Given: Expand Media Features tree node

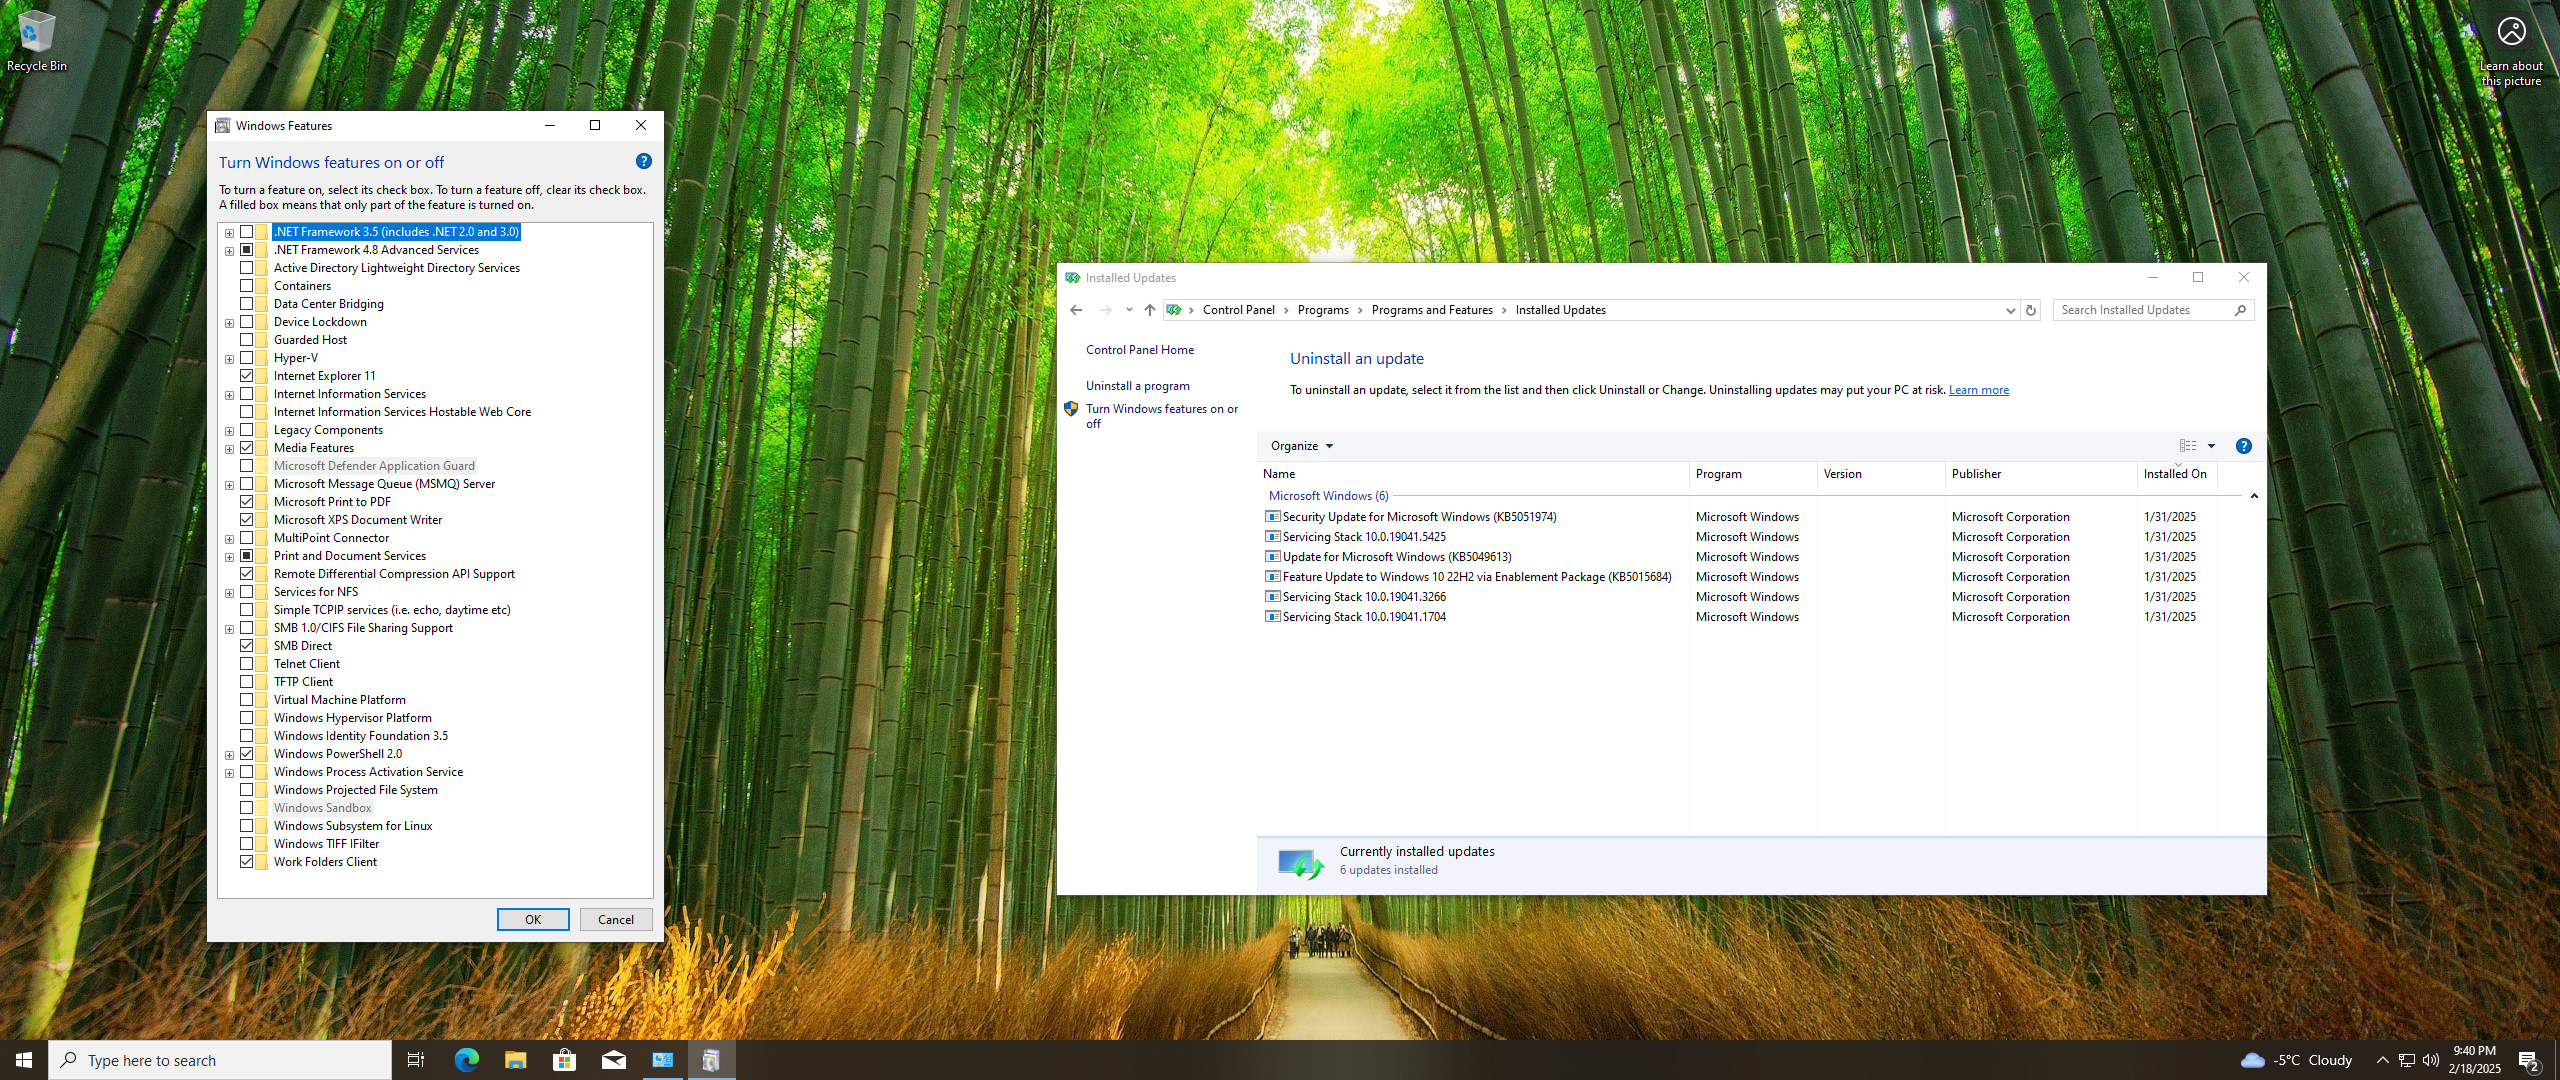Looking at the screenshot, I should pos(229,449).
